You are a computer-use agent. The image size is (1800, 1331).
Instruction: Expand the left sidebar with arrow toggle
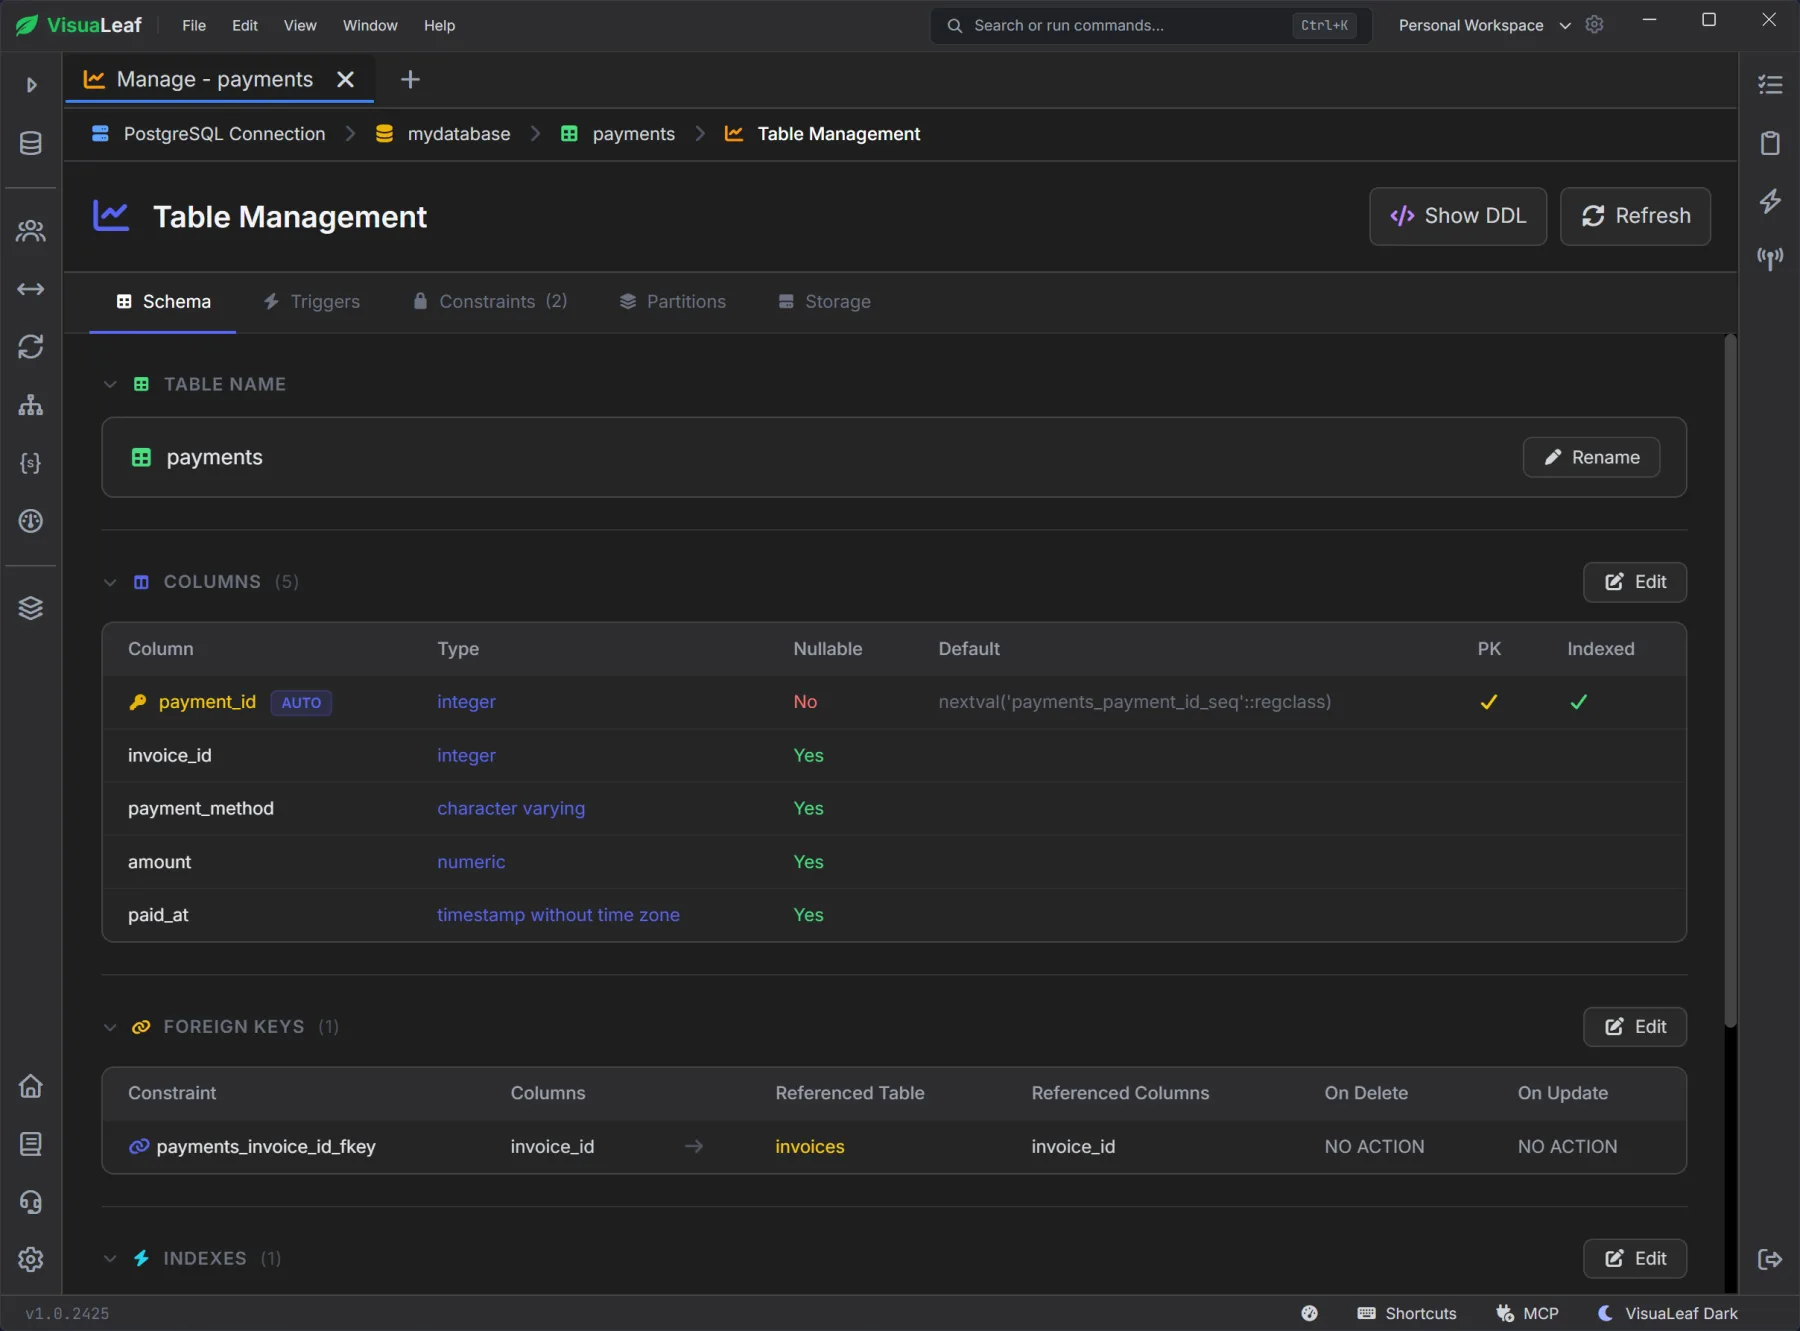[31, 85]
